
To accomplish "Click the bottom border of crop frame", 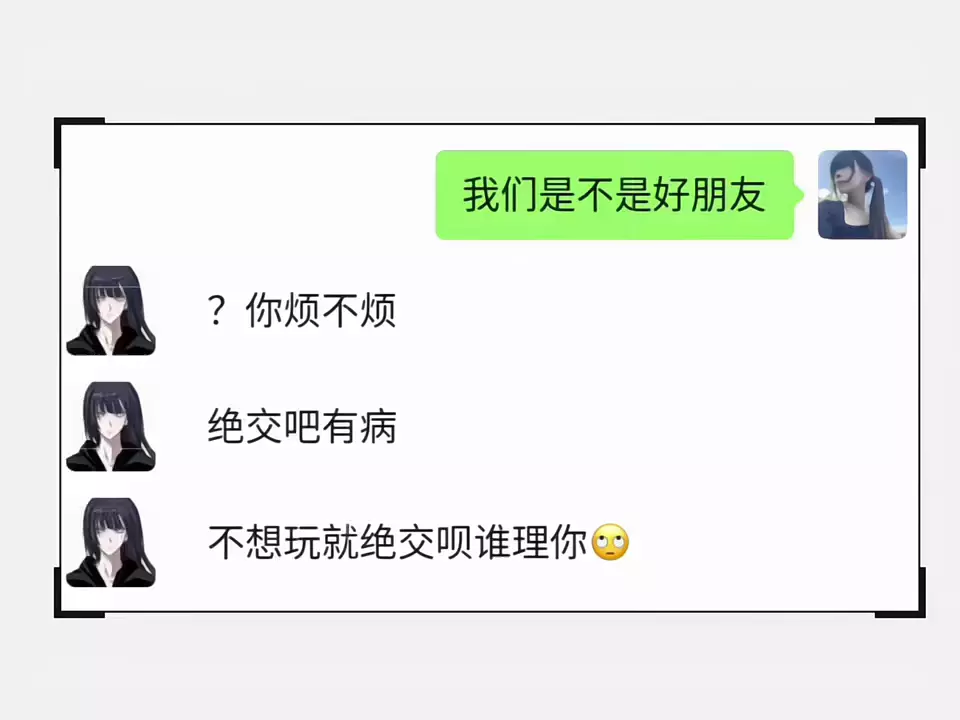I will [490, 612].
